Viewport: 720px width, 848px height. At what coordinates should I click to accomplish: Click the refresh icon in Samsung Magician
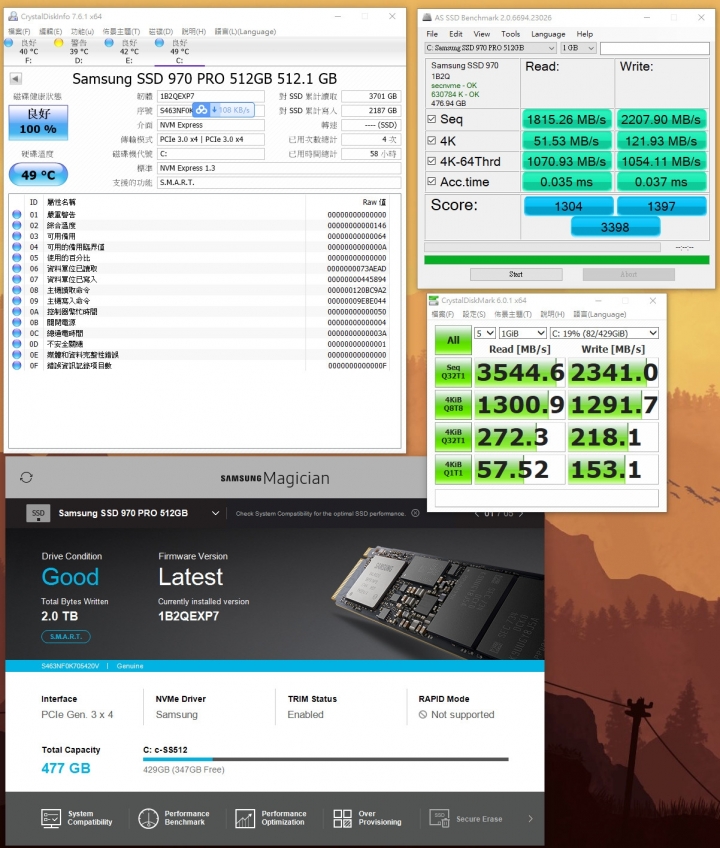click(x=27, y=478)
